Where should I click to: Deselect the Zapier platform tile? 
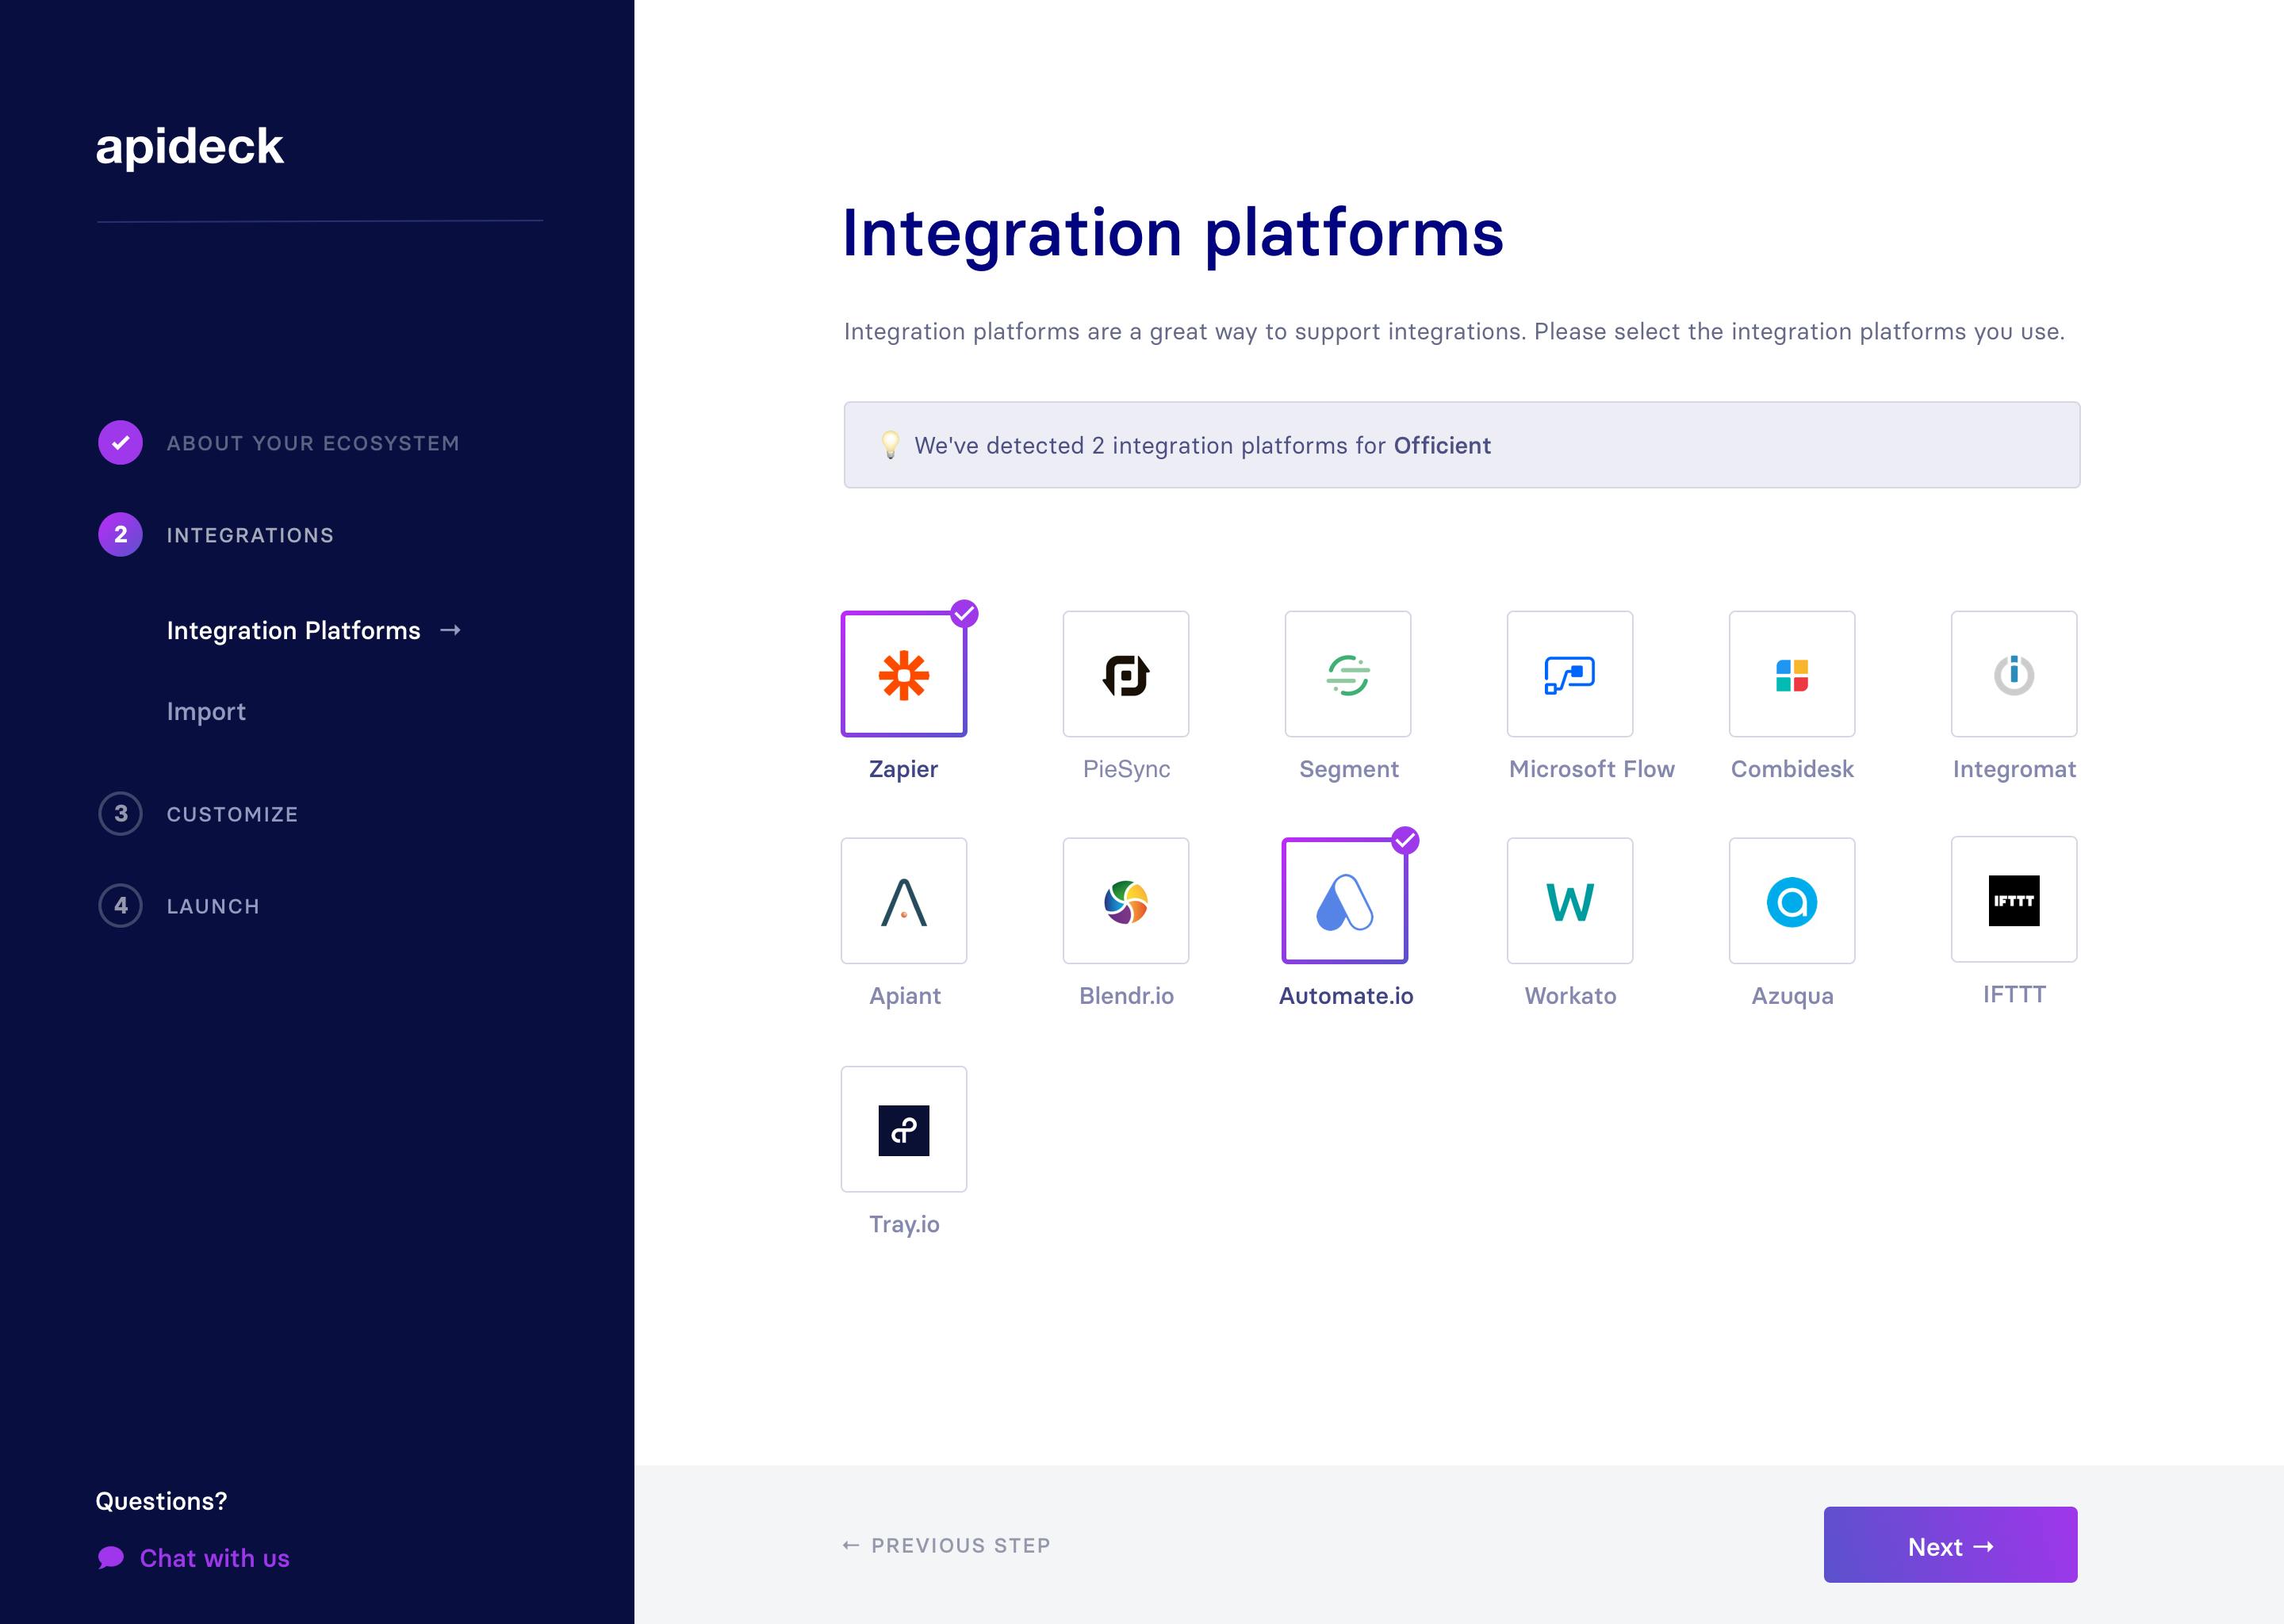point(904,674)
